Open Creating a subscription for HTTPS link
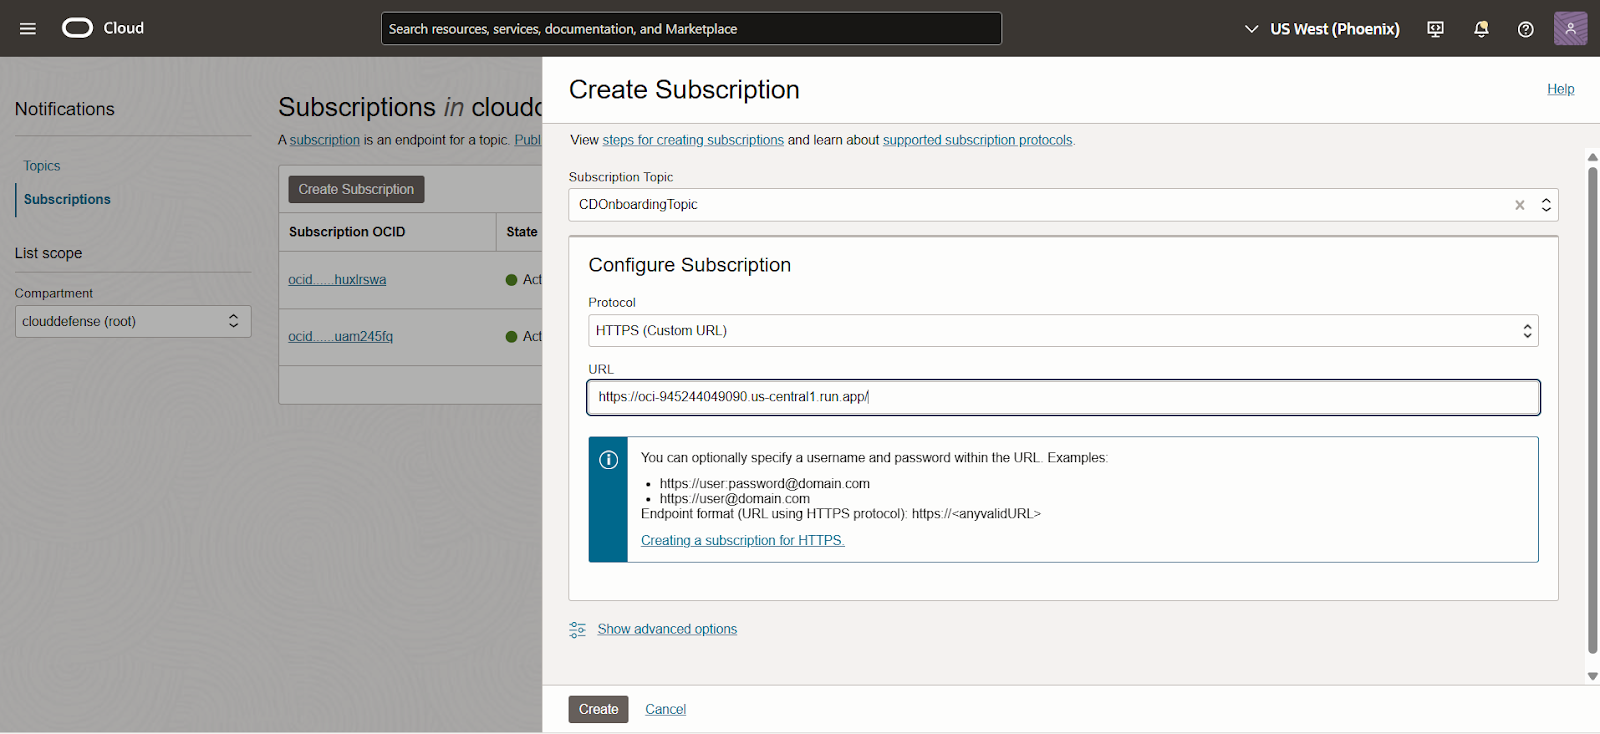 point(742,540)
